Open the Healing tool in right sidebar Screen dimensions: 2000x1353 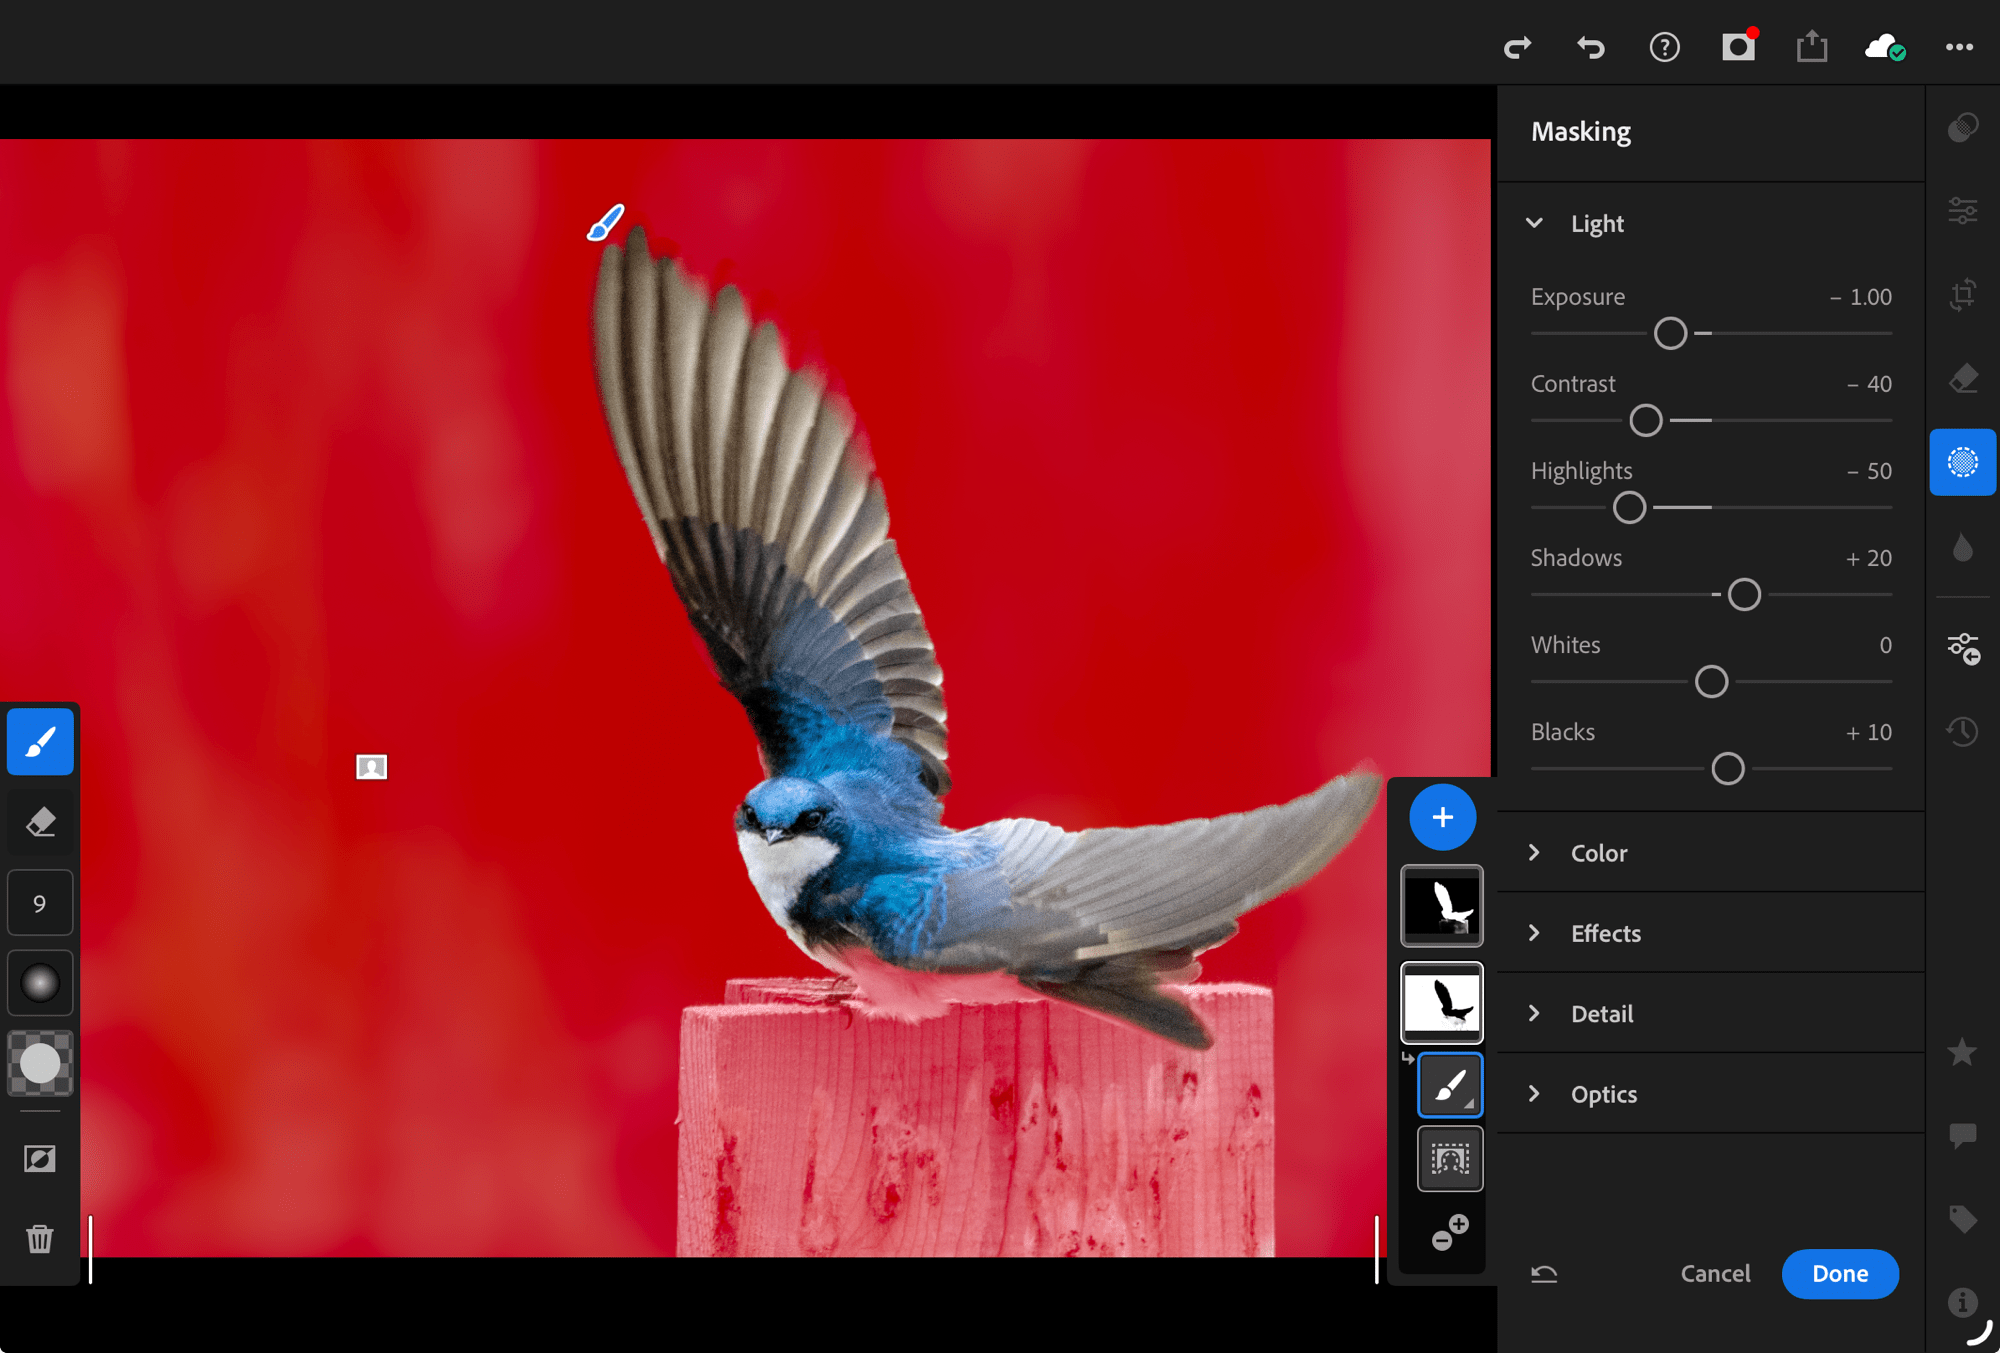[1962, 379]
